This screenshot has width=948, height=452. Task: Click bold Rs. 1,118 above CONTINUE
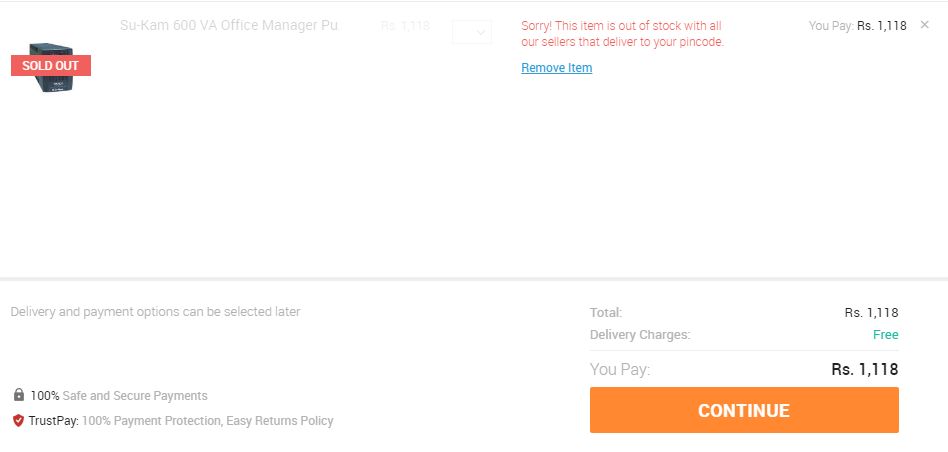pyautogui.click(x=865, y=369)
